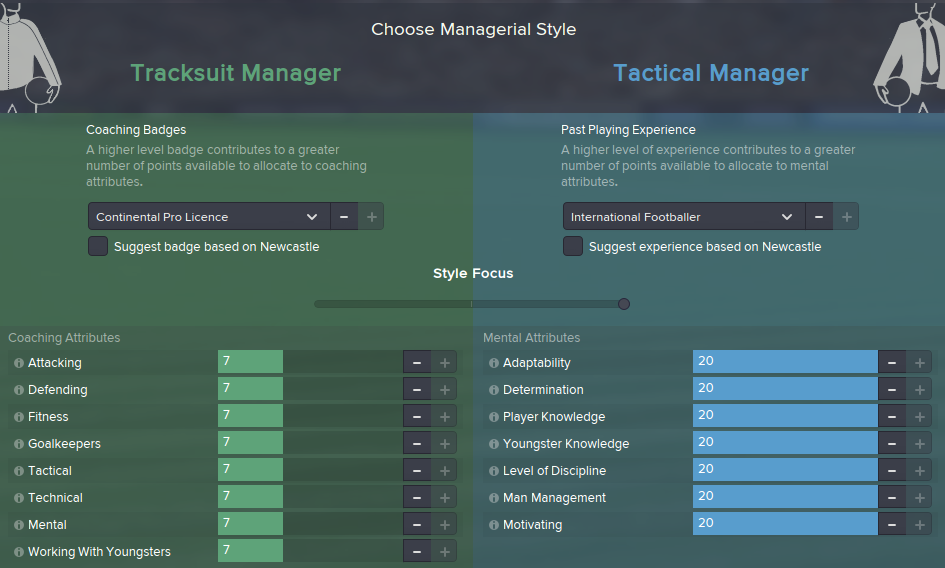
Task: Lower coaching badge level with minus
Action: tap(343, 217)
